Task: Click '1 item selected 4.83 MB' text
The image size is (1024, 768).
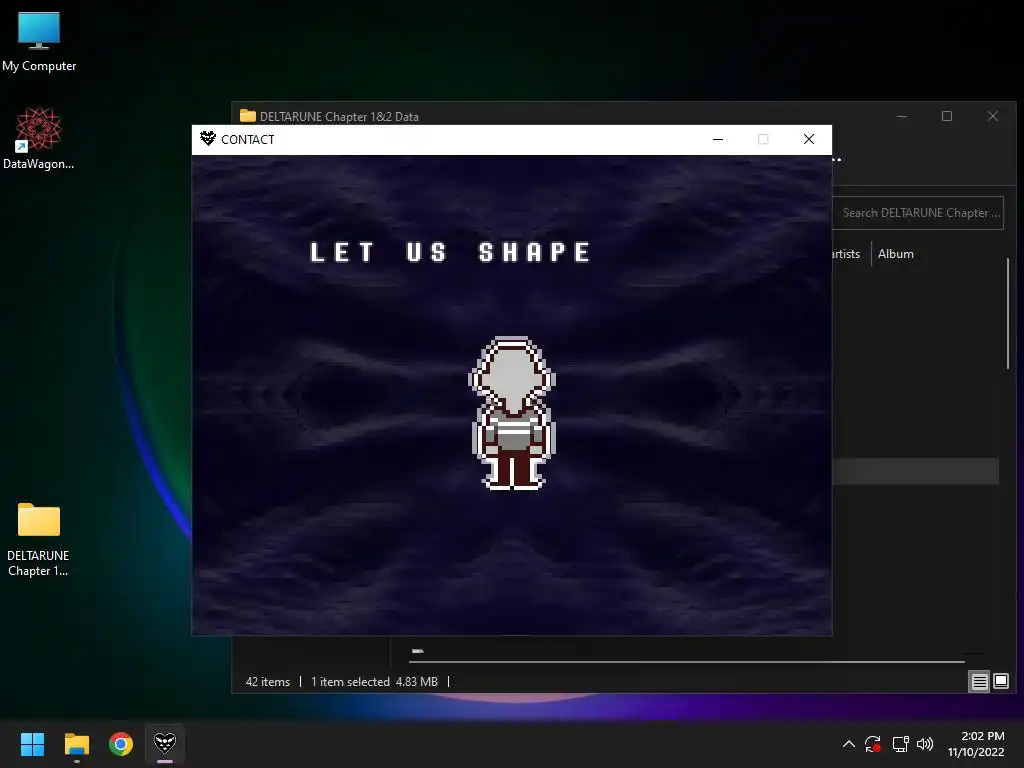Action: pyautogui.click(x=374, y=682)
